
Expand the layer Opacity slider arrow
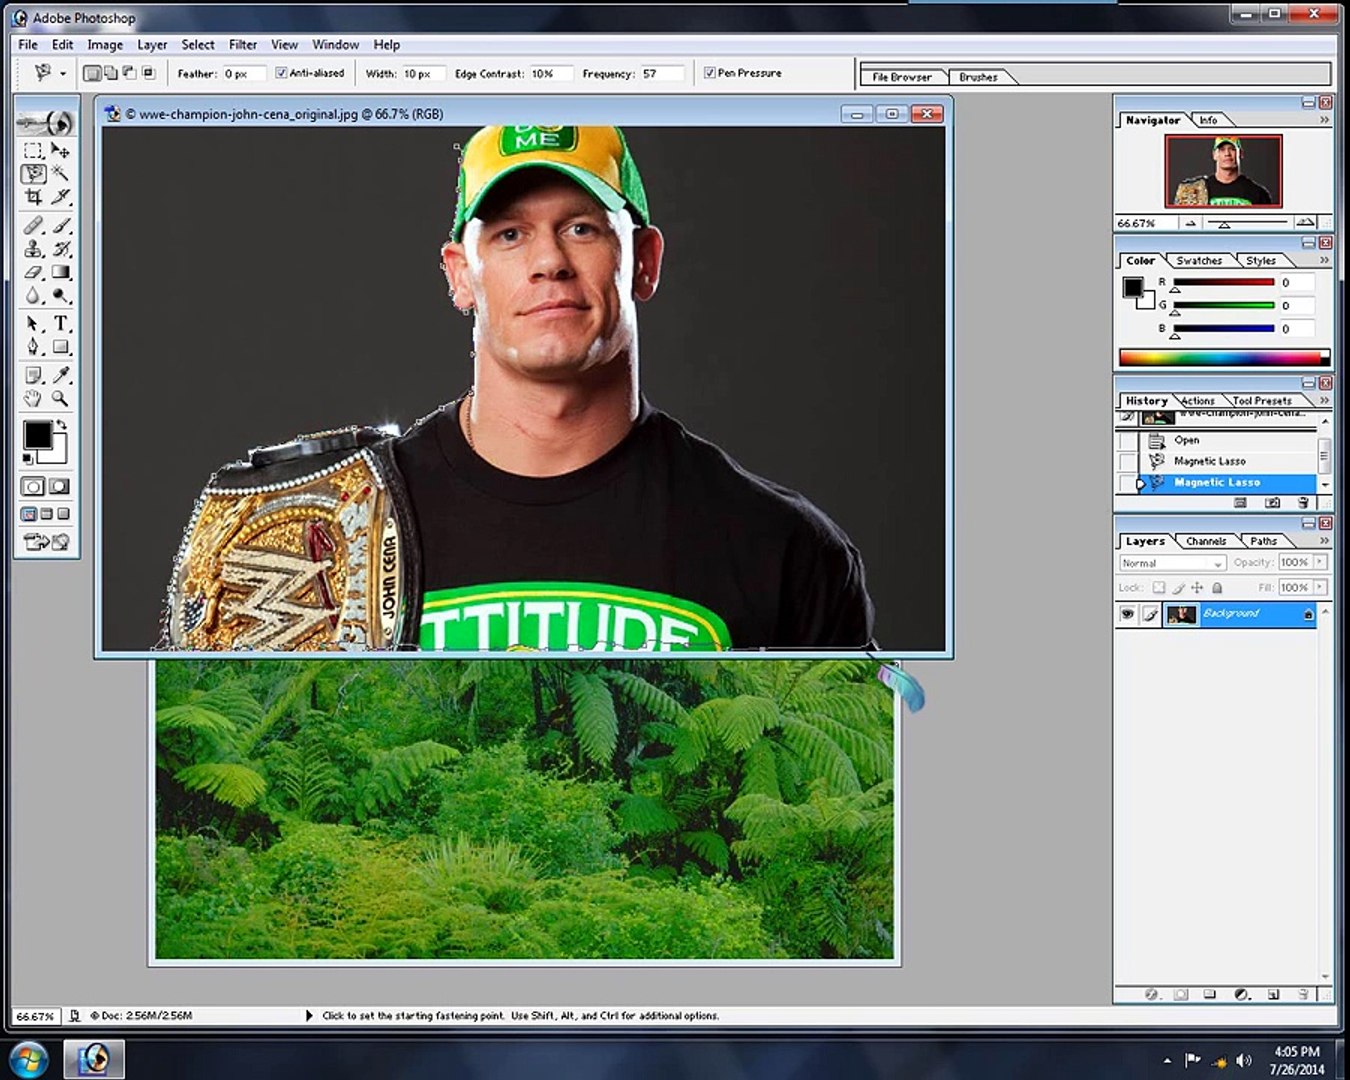click(1321, 562)
